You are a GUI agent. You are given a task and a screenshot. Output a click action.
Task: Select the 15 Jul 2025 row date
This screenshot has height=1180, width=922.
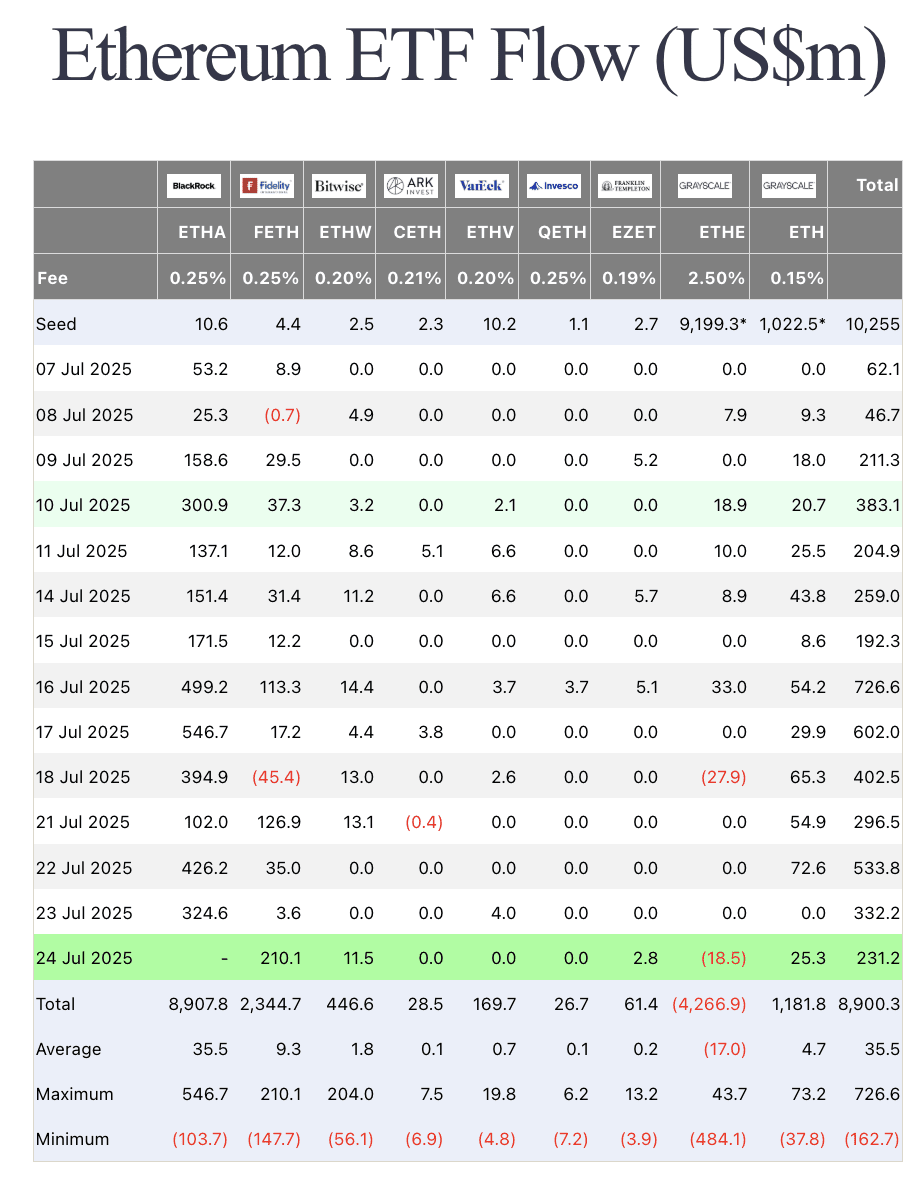coord(83,642)
